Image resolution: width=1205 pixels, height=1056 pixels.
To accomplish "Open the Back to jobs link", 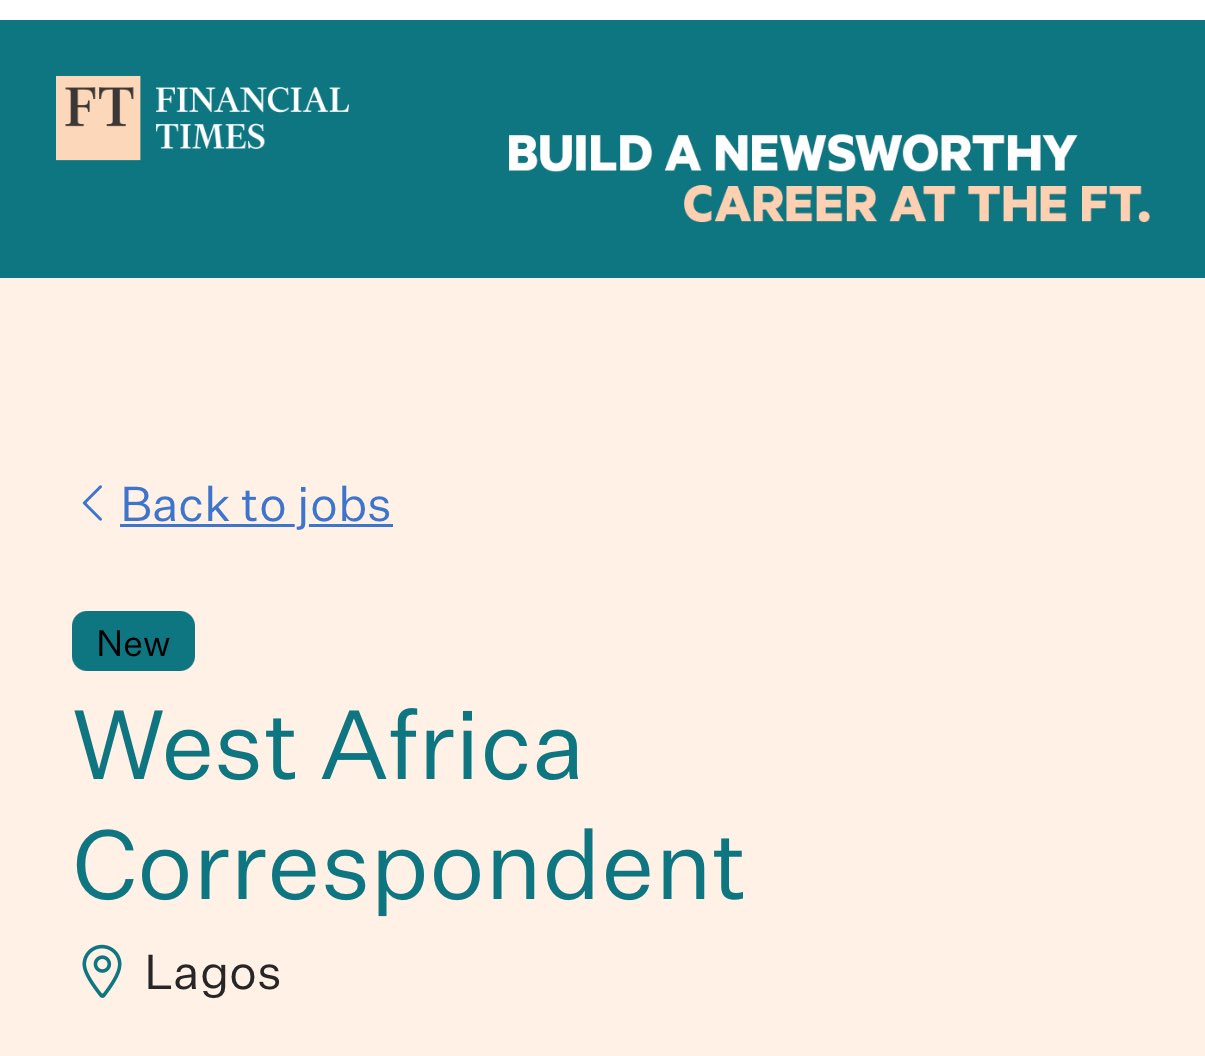I will point(256,504).
